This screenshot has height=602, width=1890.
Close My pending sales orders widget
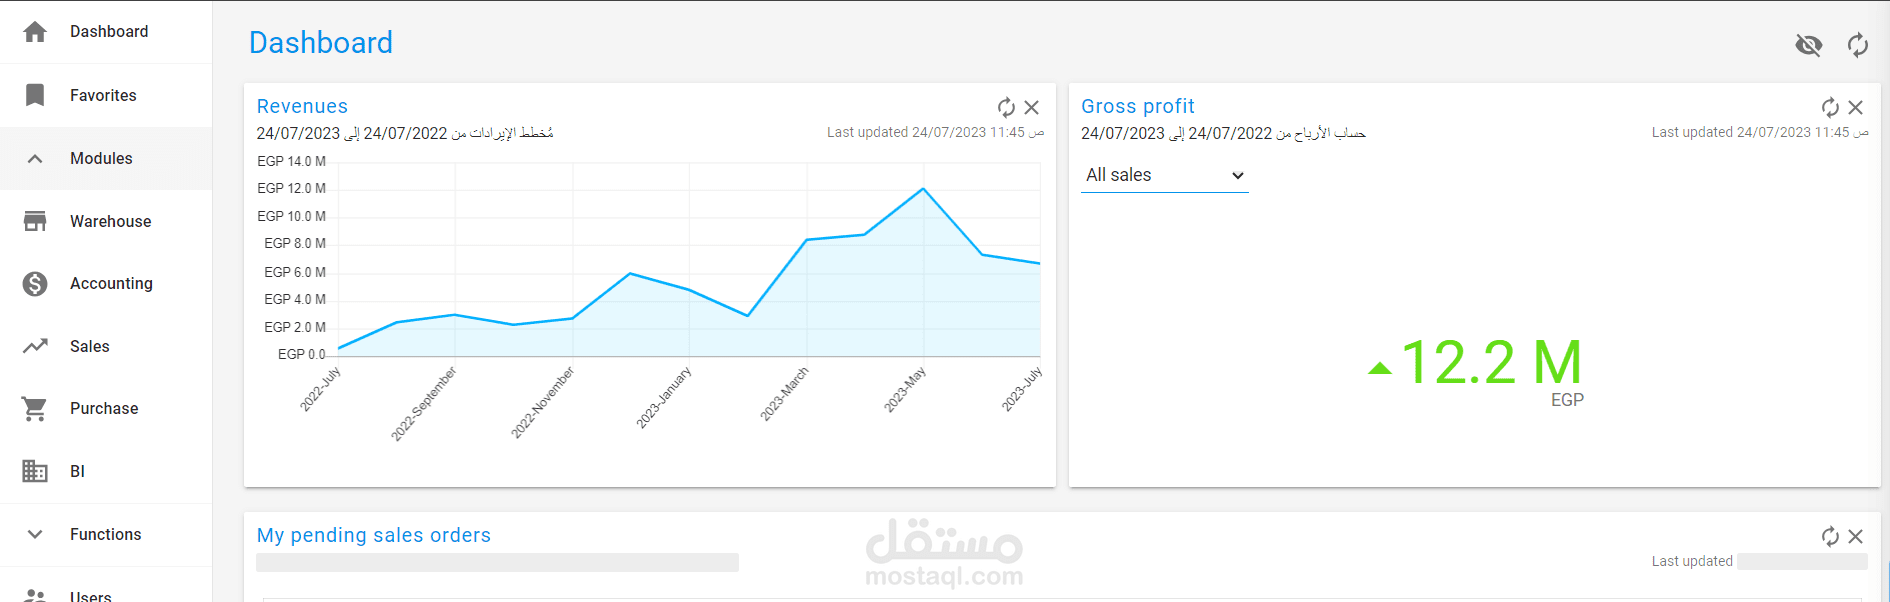point(1856,536)
